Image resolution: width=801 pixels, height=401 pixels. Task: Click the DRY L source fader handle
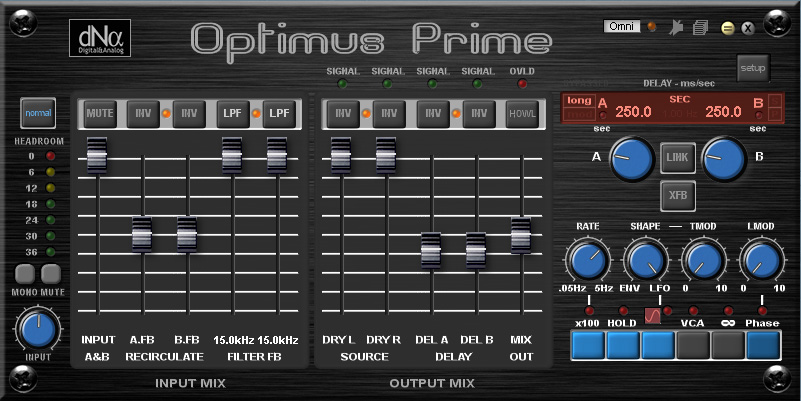[x=341, y=155]
